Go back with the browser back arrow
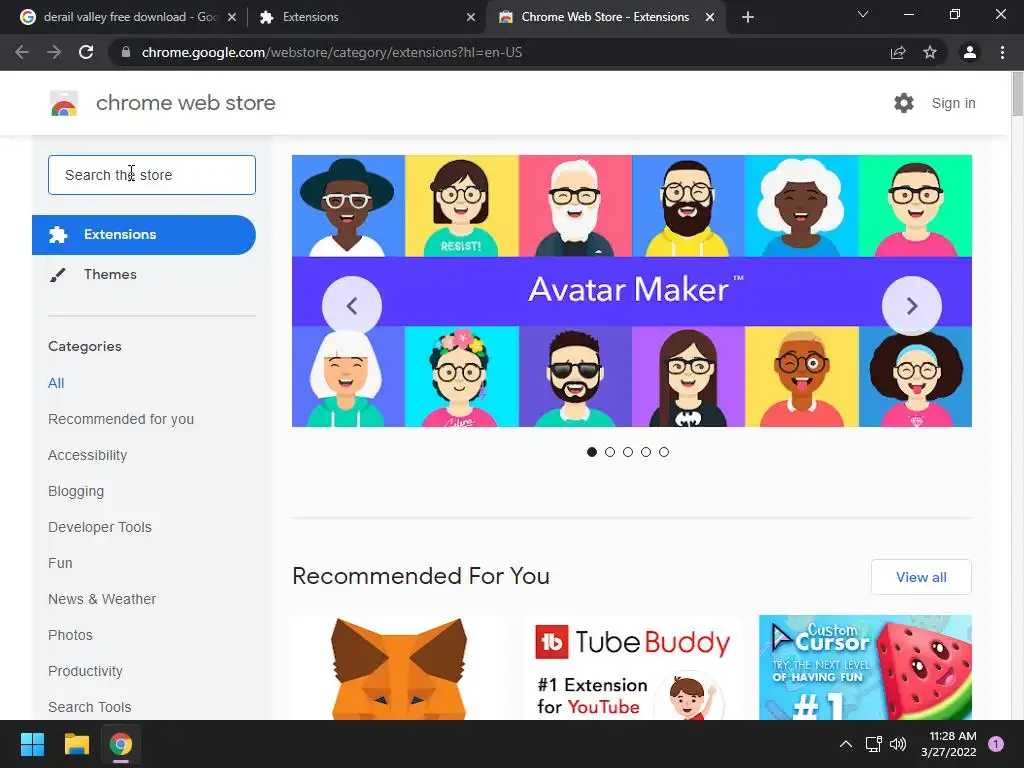This screenshot has height=768, width=1024. click(22, 52)
